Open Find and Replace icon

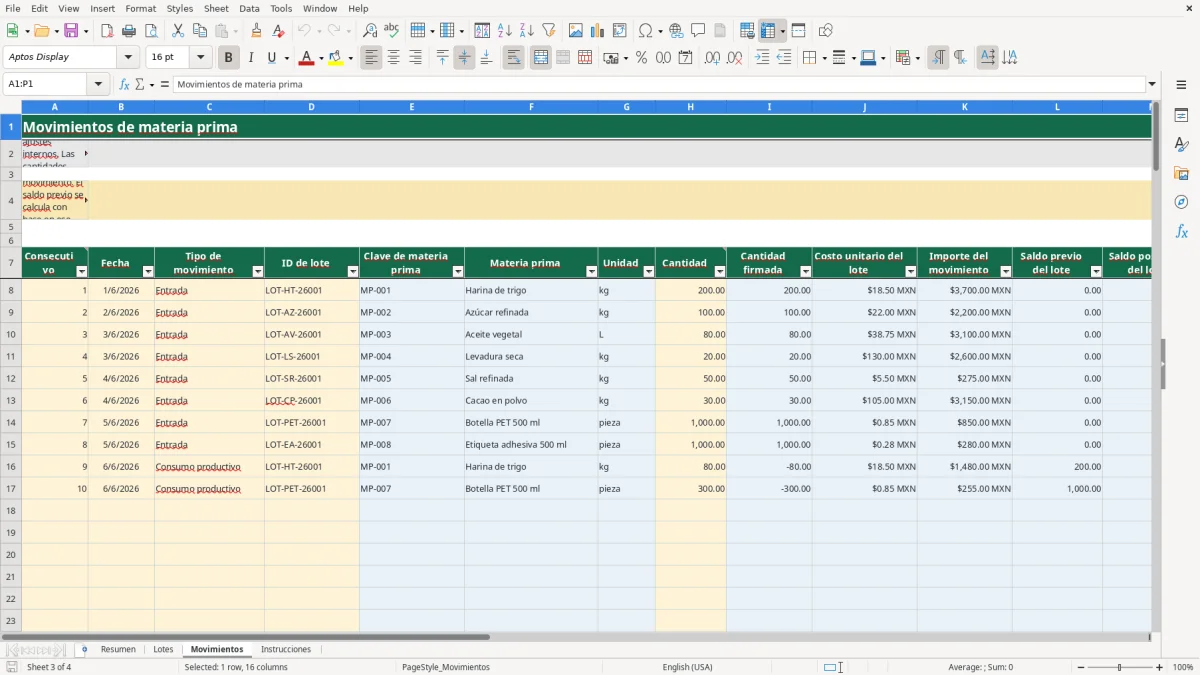370,31
